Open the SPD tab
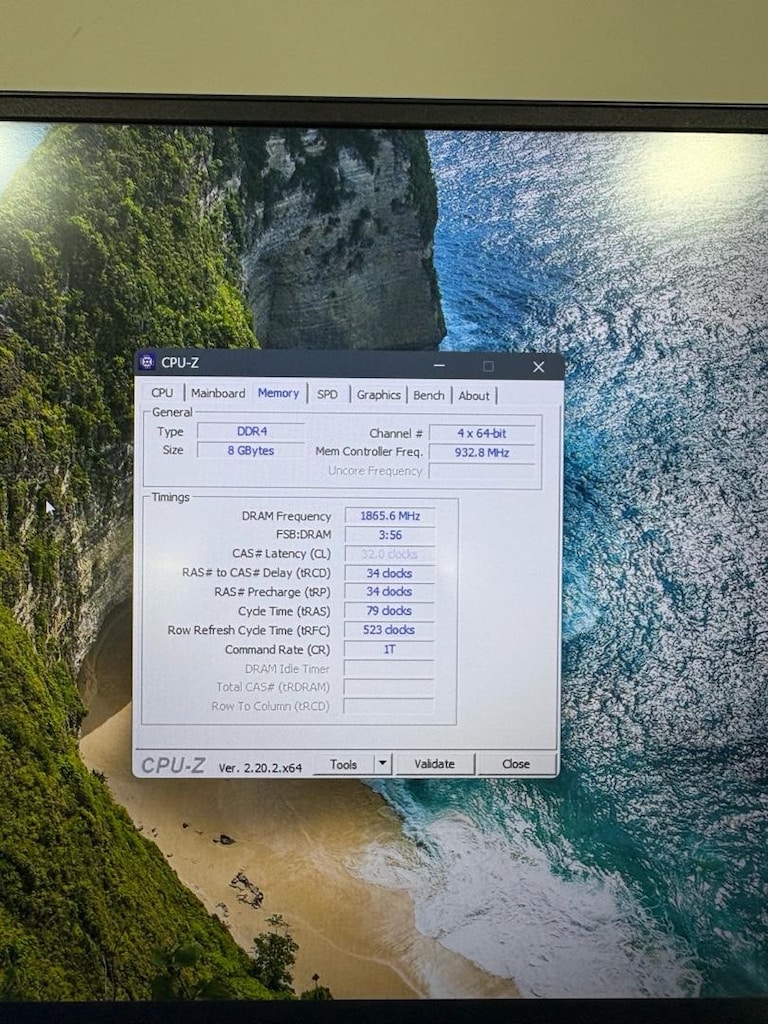This screenshot has height=1024, width=768. 327,394
